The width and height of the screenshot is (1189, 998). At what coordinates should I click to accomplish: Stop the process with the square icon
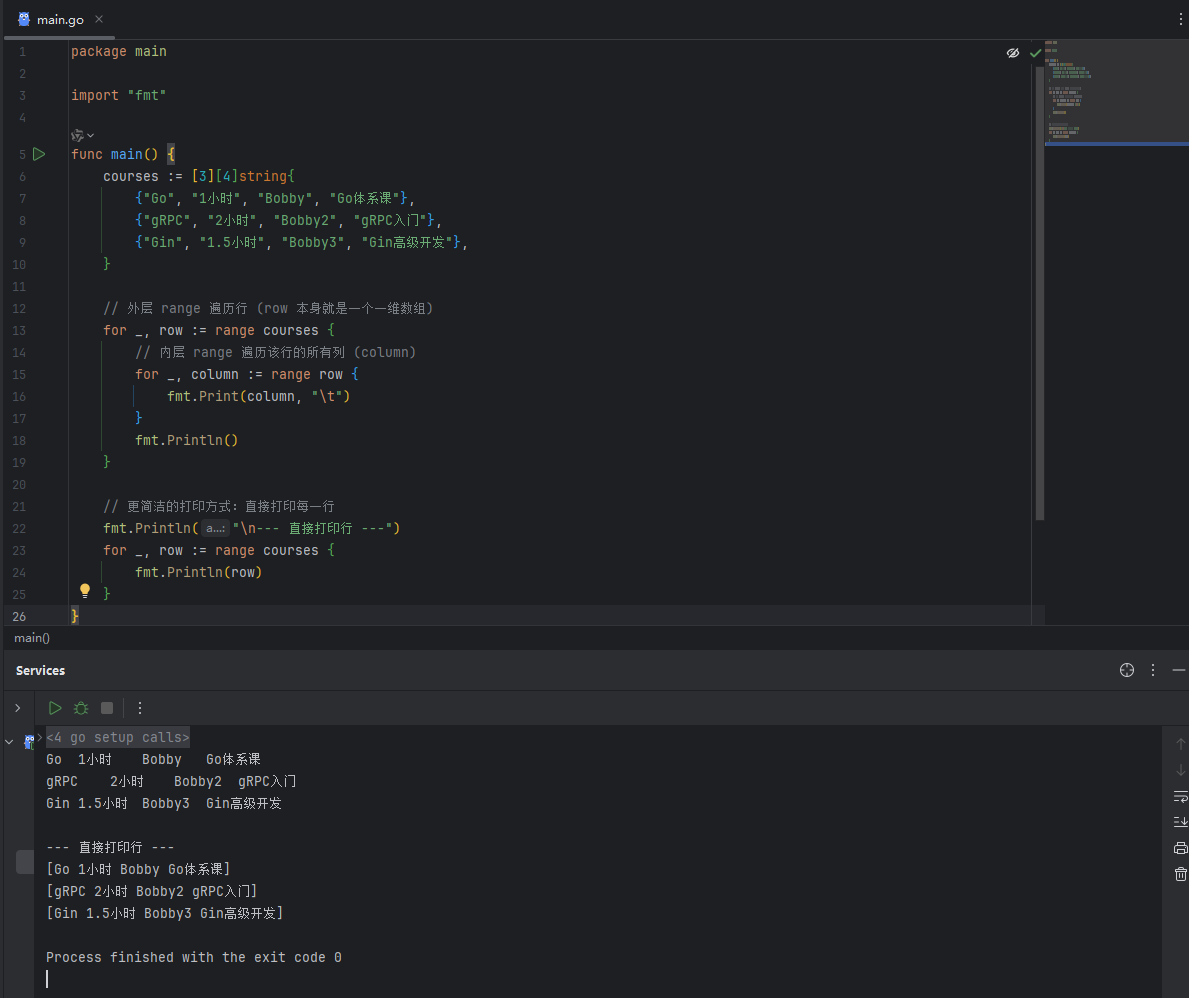107,708
